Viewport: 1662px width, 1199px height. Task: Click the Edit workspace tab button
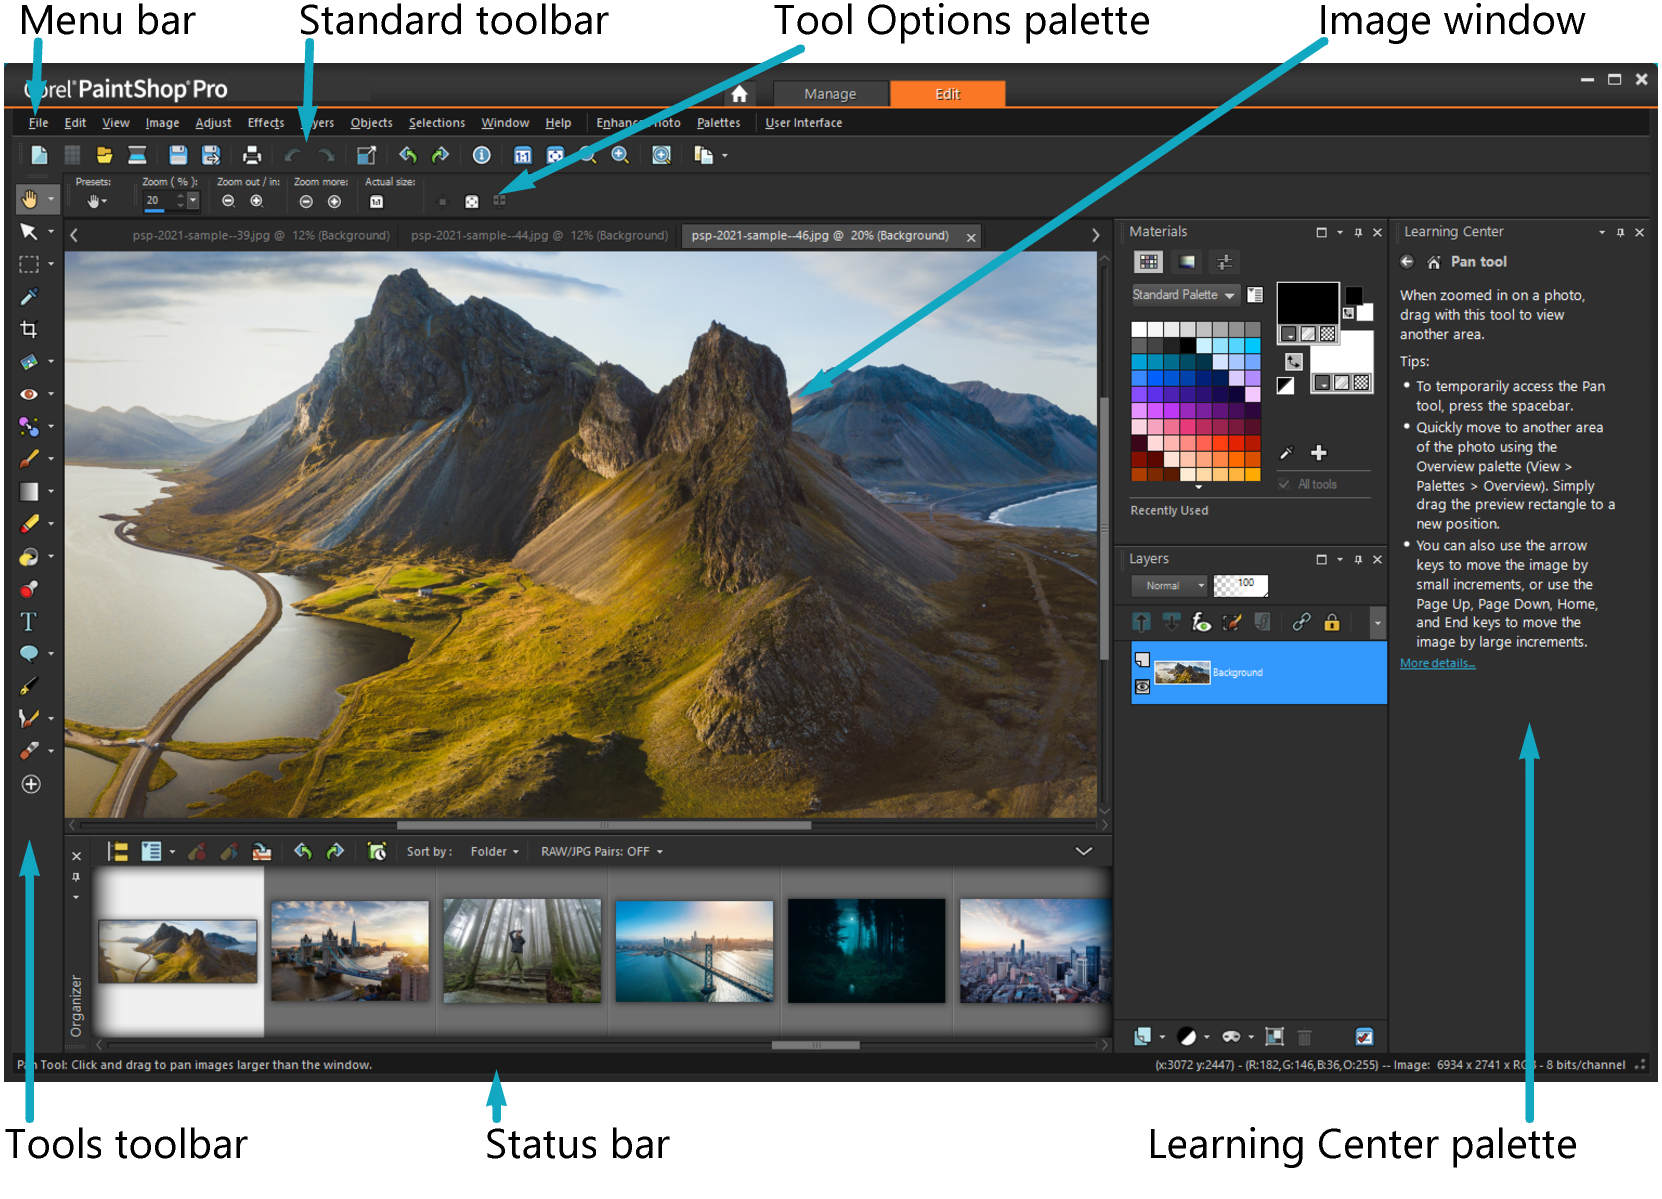point(947,94)
